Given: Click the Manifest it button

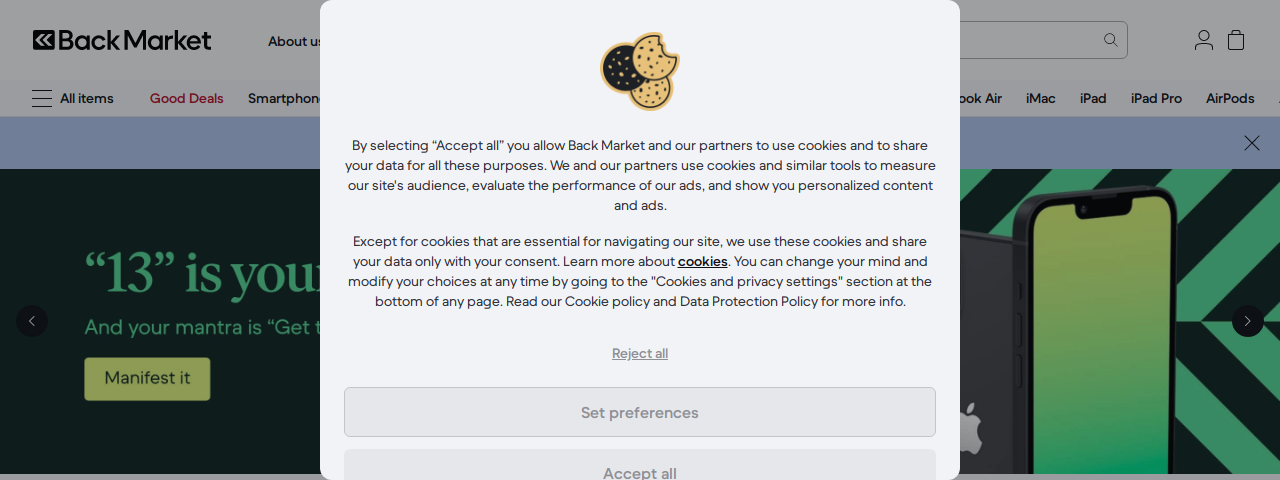Looking at the screenshot, I should tap(147, 379).
